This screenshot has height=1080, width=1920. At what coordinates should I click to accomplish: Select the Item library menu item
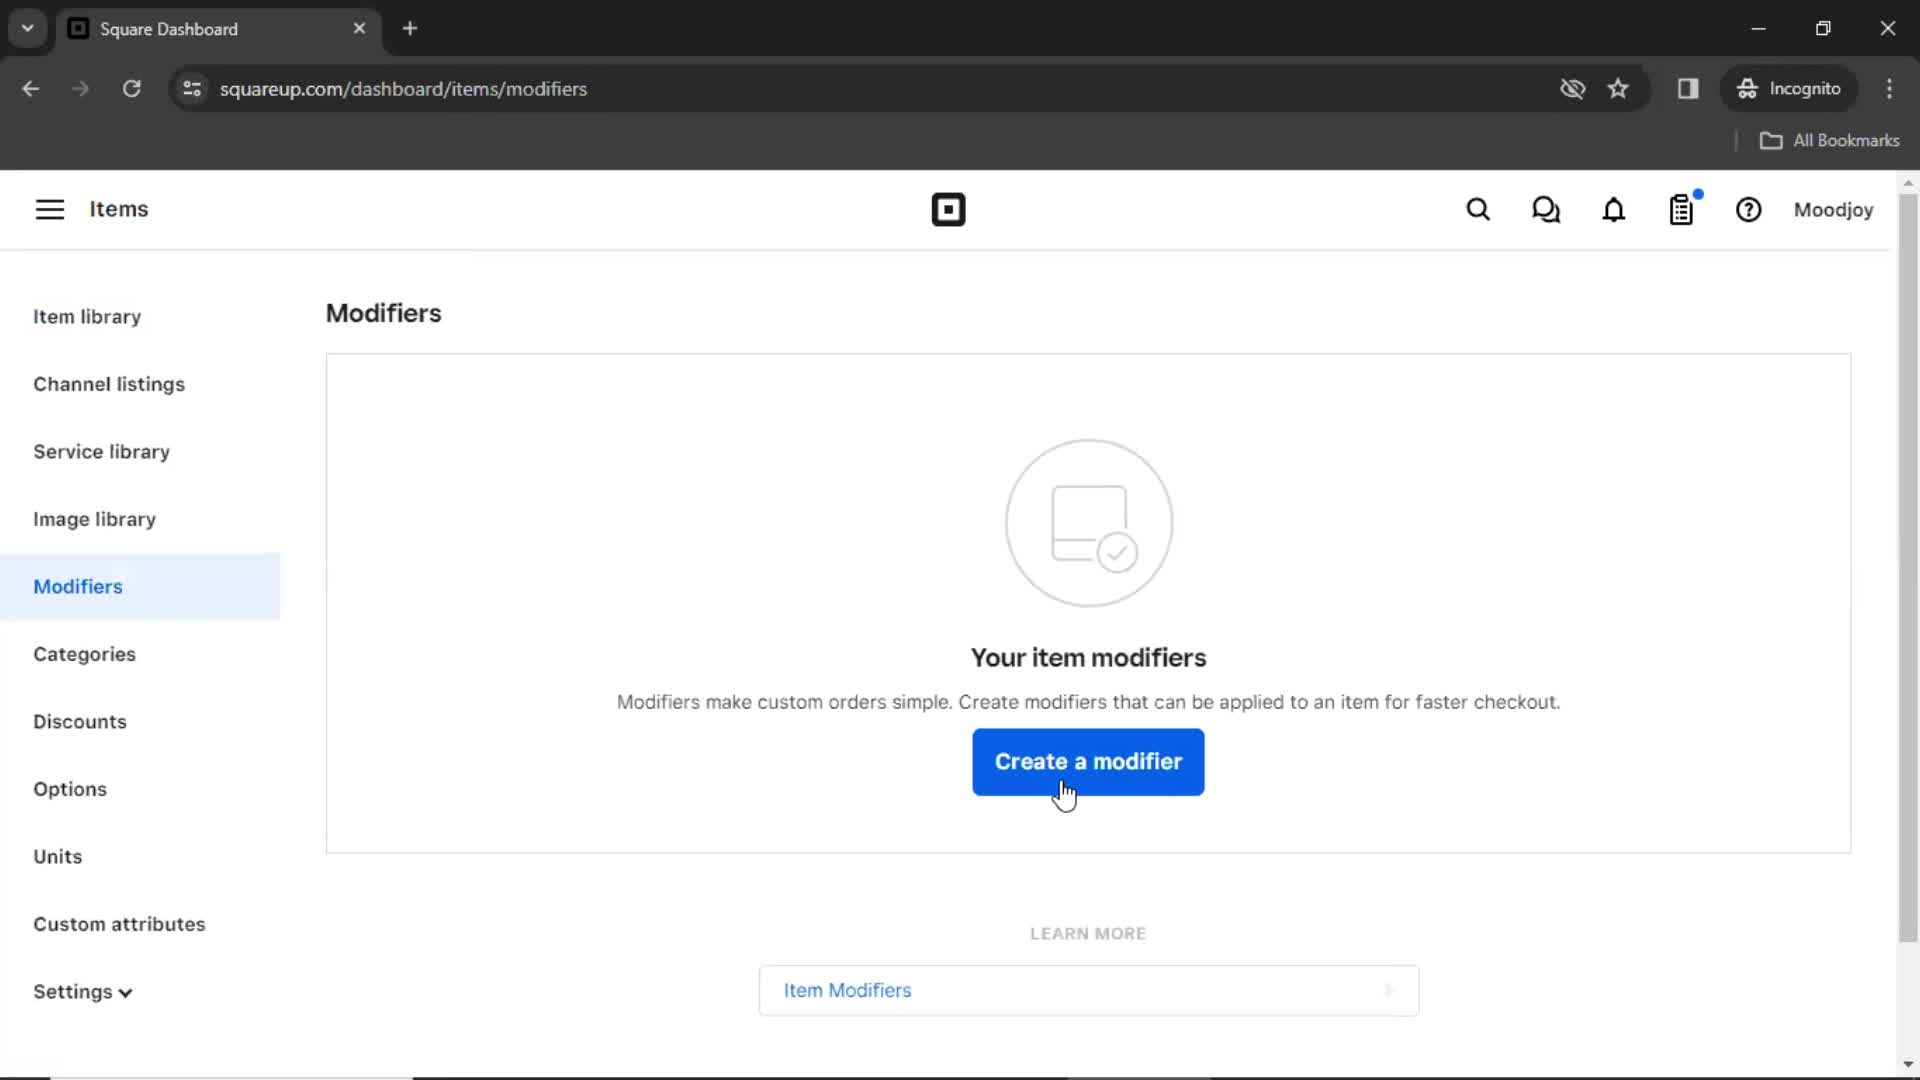pos(87,316)
